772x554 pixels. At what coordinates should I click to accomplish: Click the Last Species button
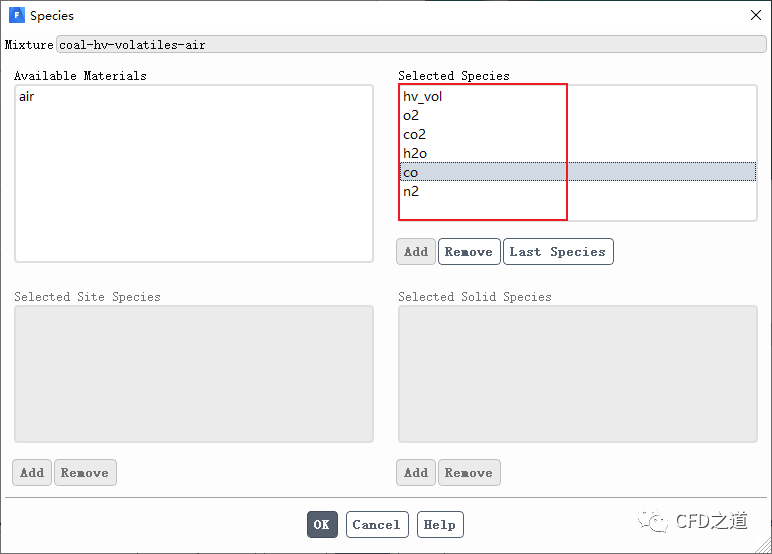[x=557, y=252]
